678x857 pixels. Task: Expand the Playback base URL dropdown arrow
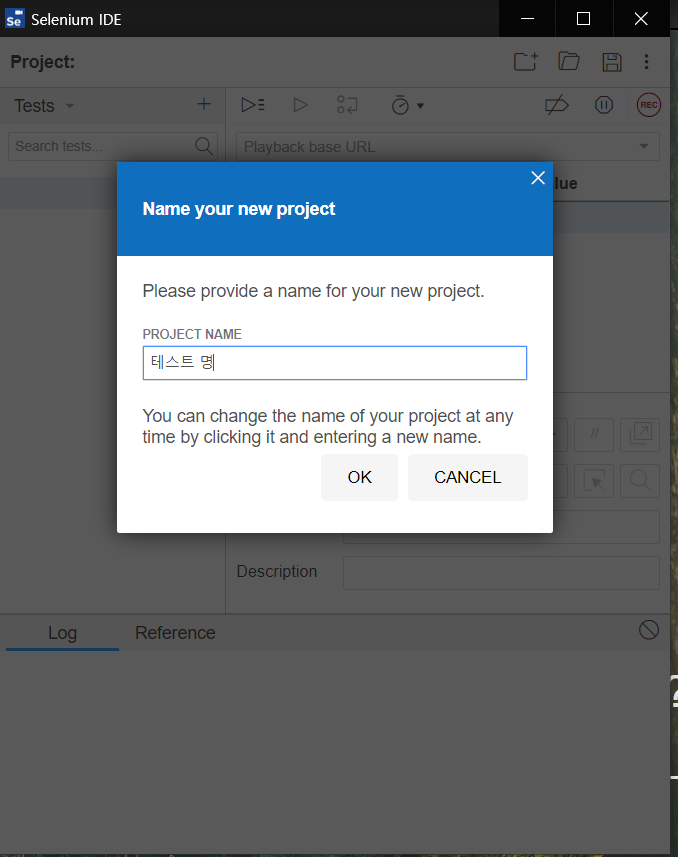(x=643, y=147)
